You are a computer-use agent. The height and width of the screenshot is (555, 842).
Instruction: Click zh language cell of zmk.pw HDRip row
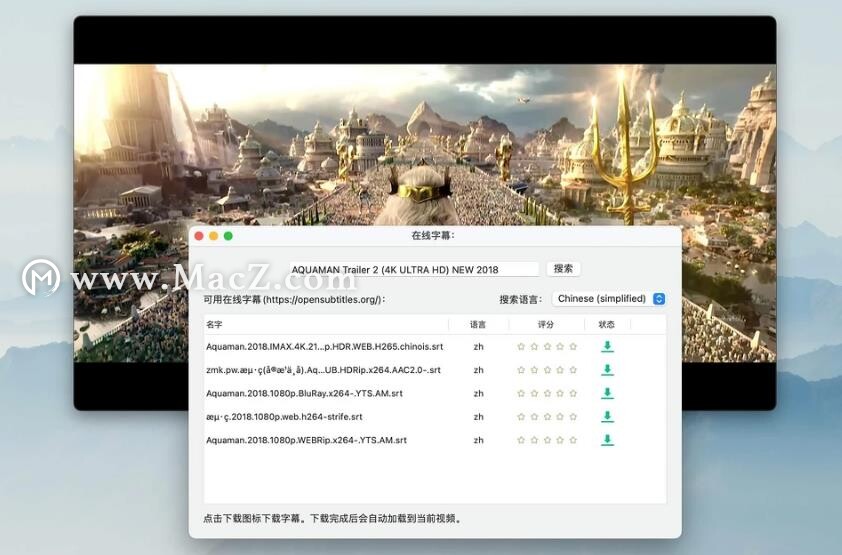click(478, 370)
